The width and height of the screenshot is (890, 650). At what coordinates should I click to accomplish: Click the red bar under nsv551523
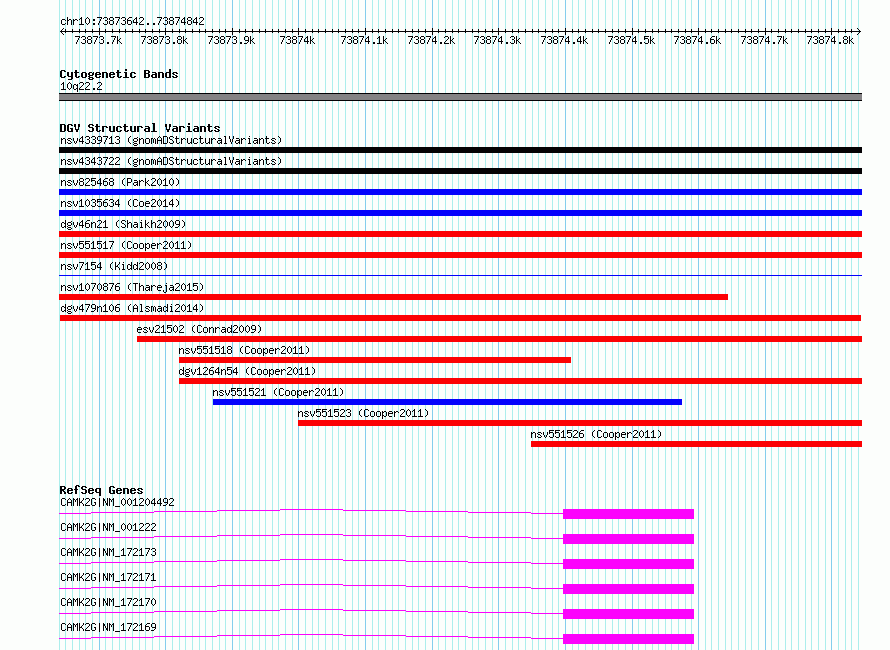coord(580,423)
